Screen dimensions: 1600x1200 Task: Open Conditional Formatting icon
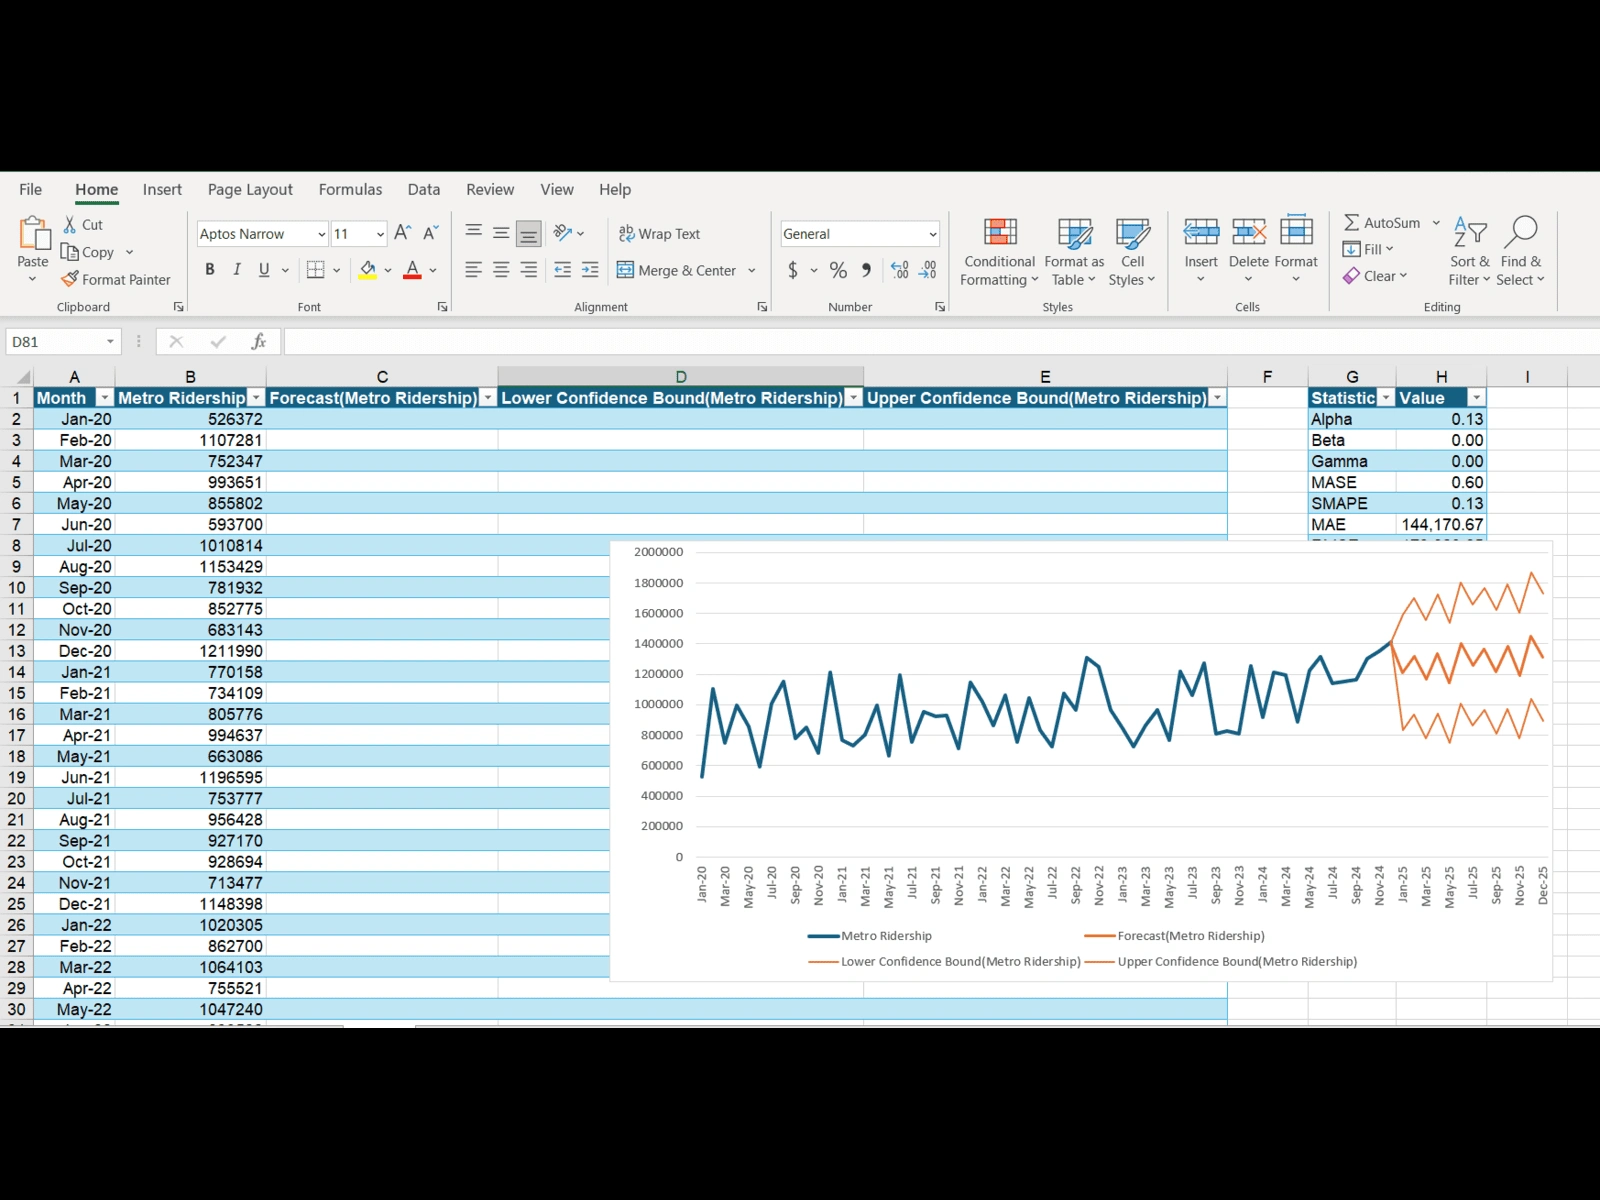tap(1000, 232)
